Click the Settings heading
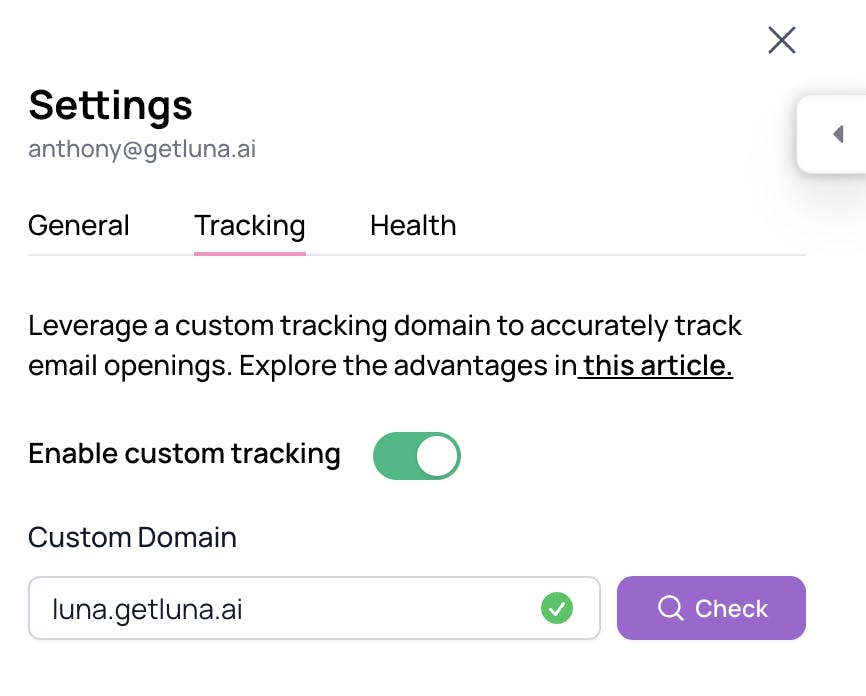The width and height of the screenshot is (866, 696). point(111,105)
